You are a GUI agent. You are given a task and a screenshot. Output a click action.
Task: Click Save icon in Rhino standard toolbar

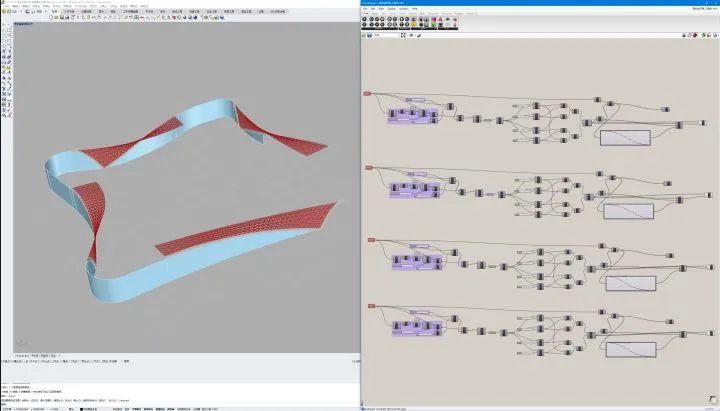coord(62,17)
